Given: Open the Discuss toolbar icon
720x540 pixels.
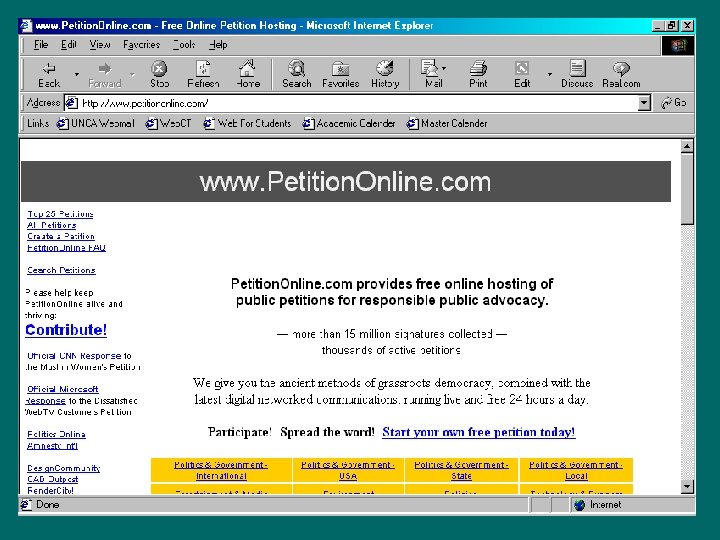Looking at the screenshot, I should point(577,74).
